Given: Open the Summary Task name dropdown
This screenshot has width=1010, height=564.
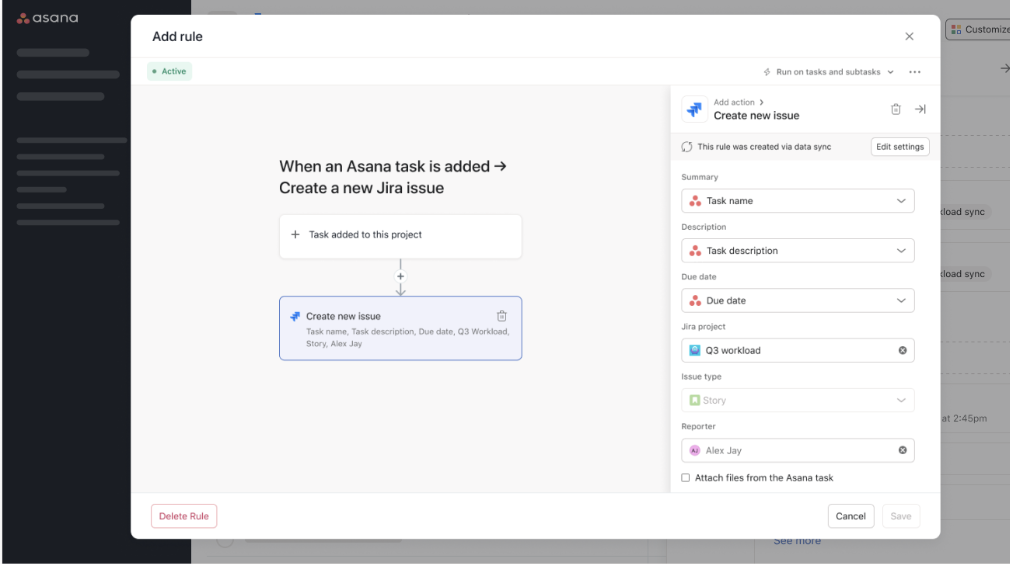Looking at the screenshot, I should click(797, 201).
